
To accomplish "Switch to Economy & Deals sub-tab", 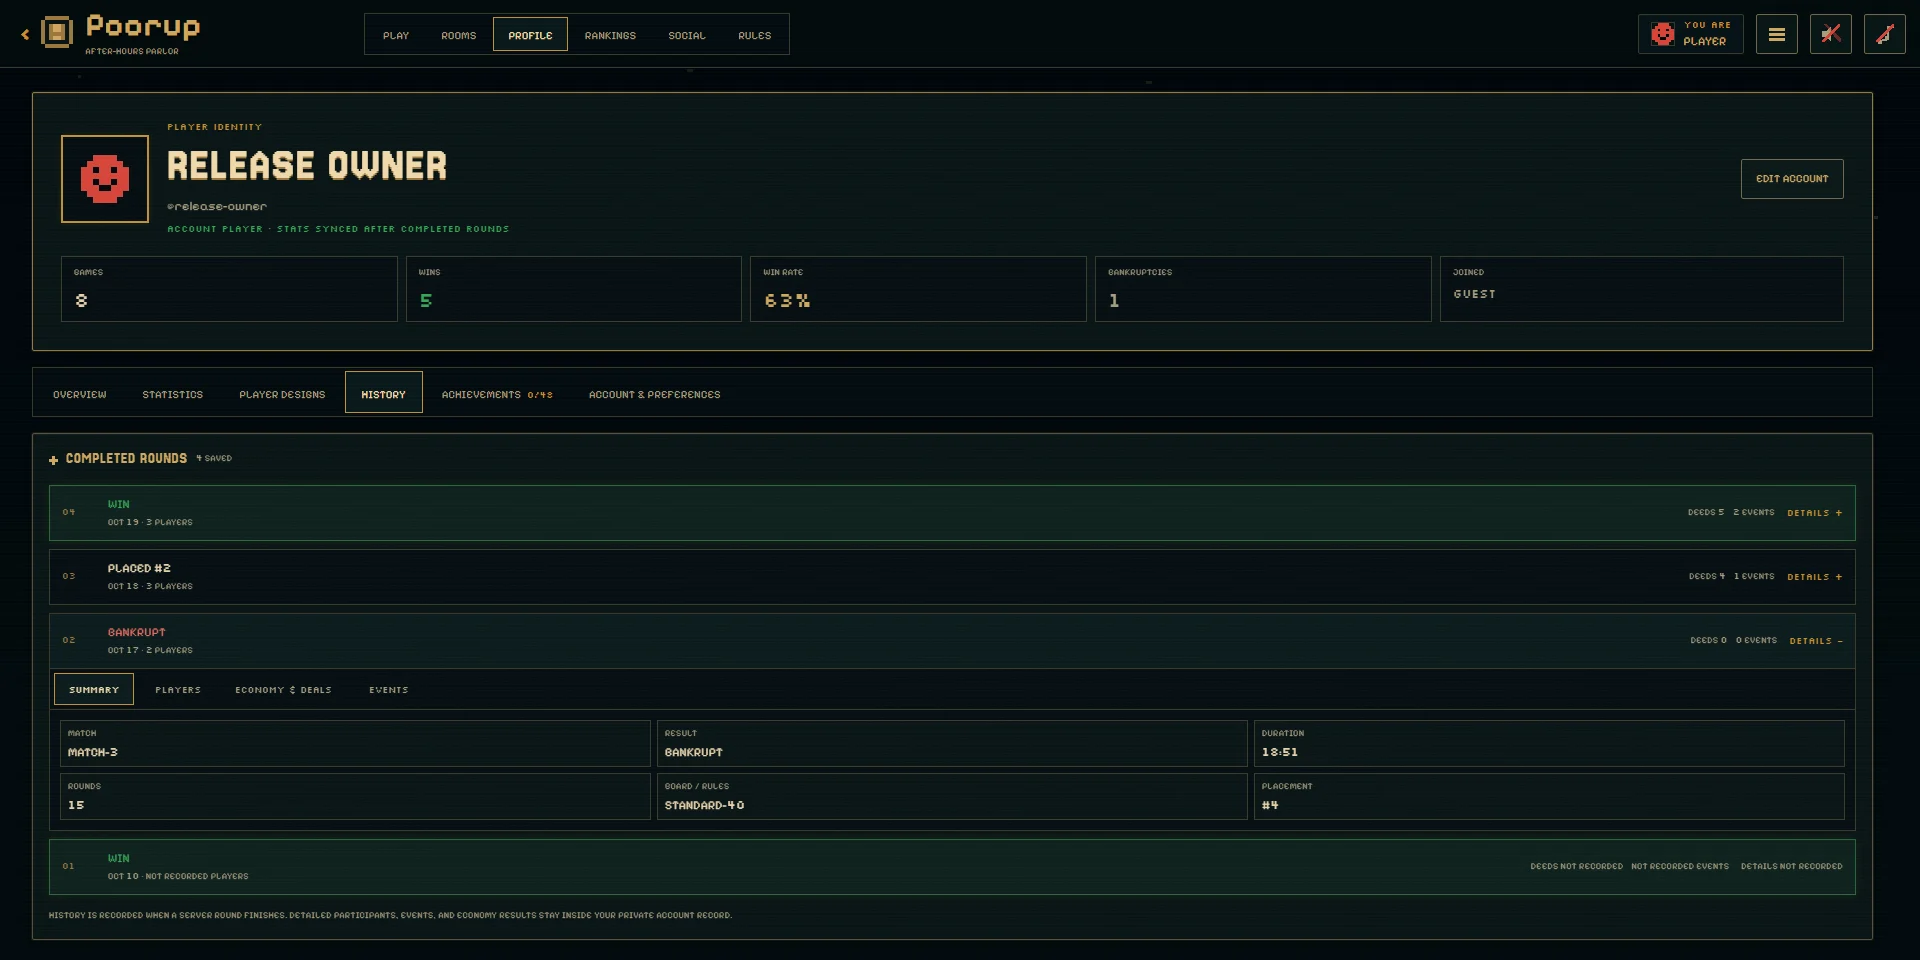I will point(283,690).
